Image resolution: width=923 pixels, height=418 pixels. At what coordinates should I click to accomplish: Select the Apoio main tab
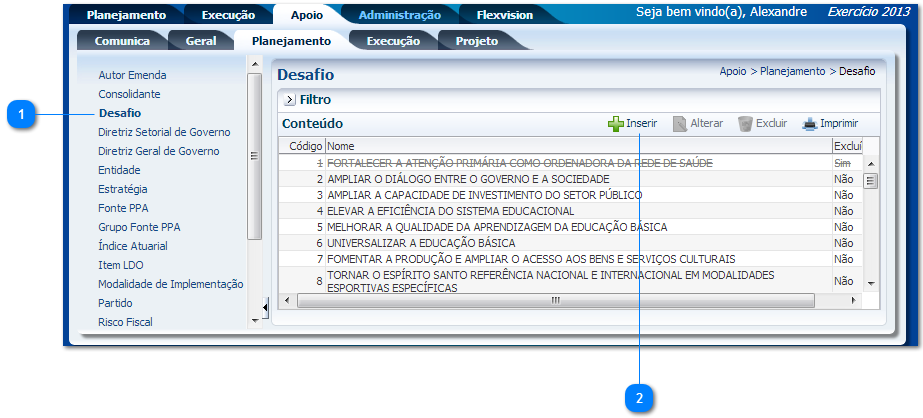307,15
